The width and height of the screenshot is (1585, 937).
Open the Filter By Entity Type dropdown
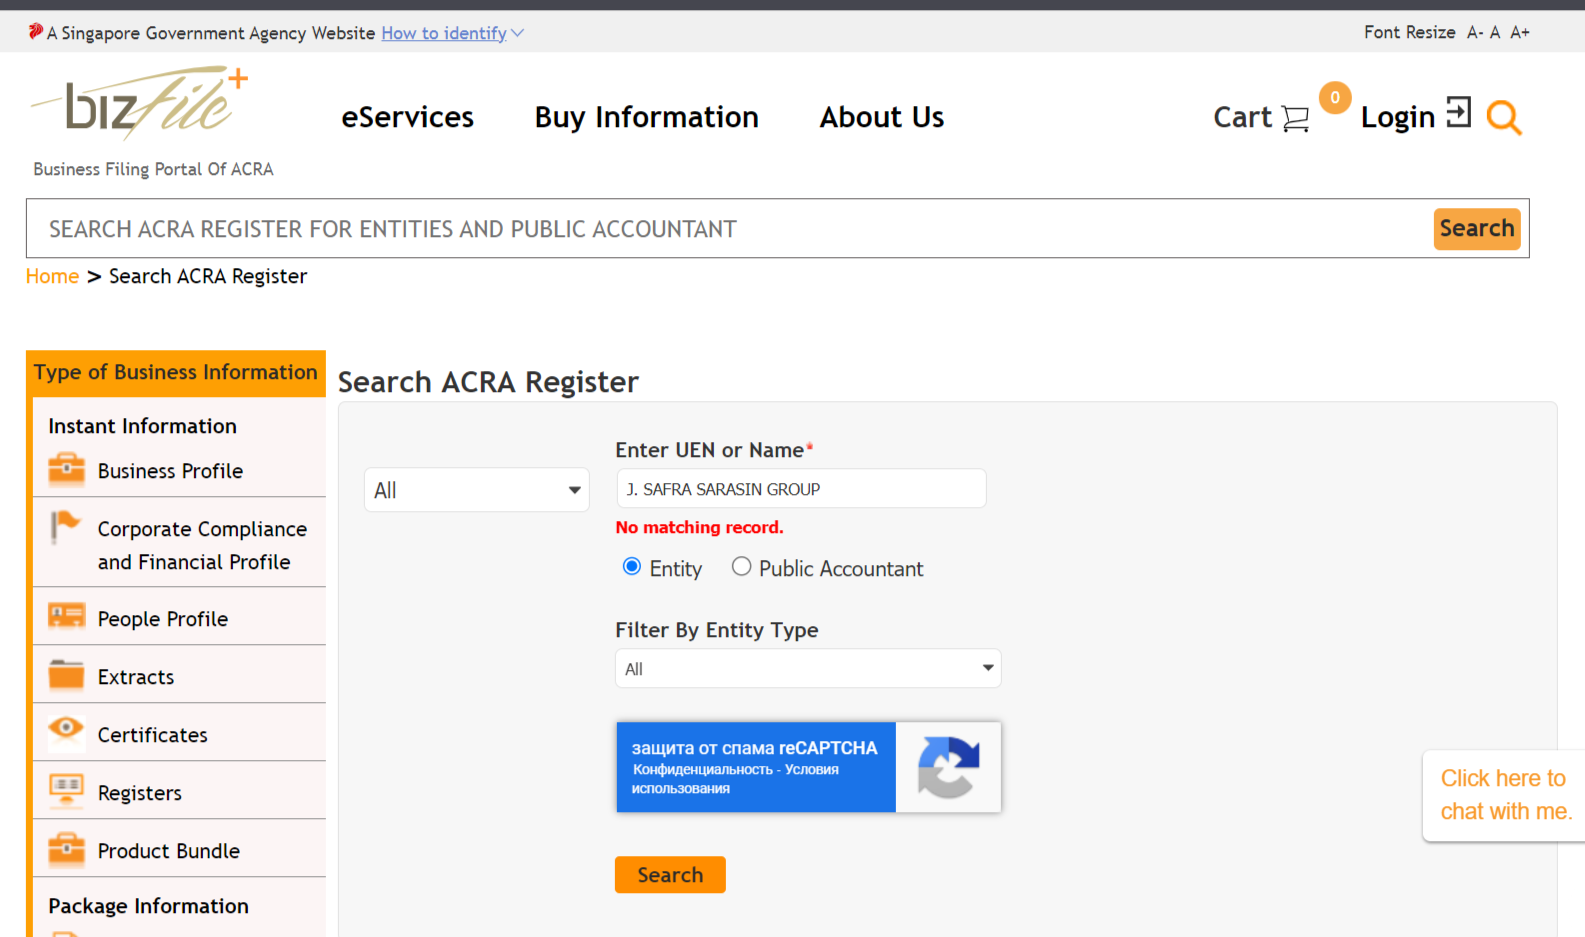pos(808,669)
